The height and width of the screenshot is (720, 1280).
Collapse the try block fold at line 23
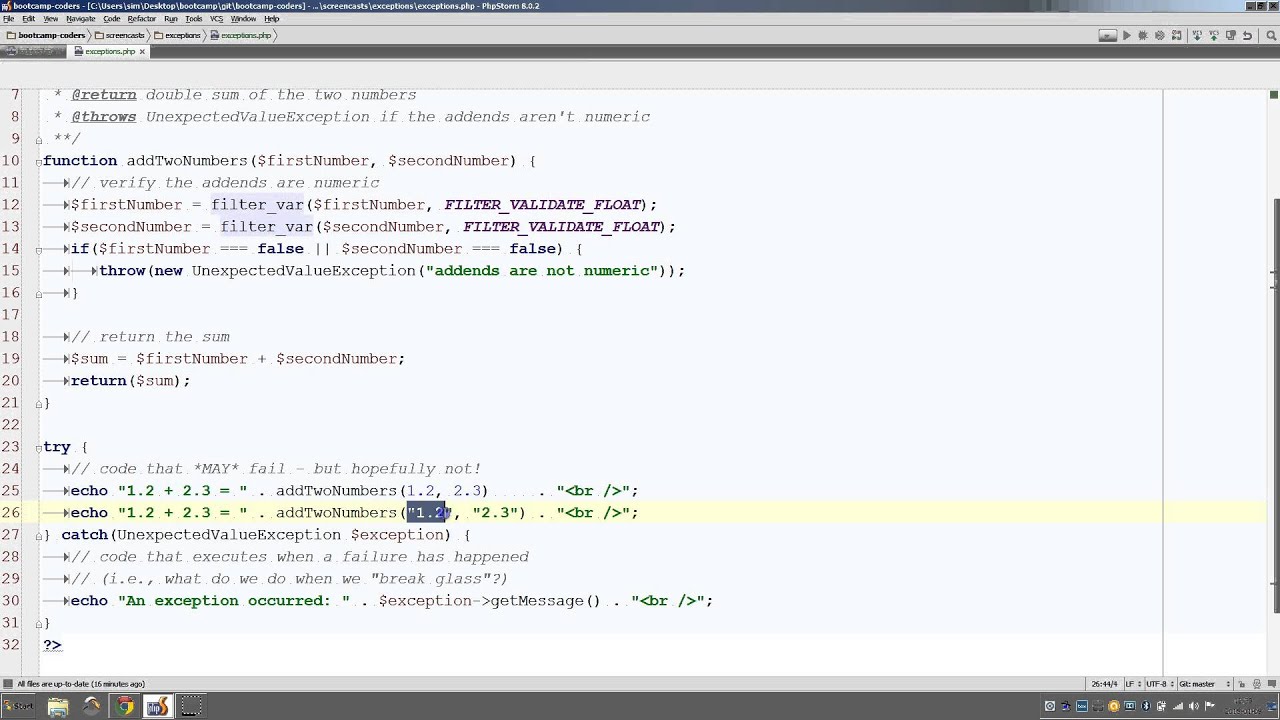tap(39, 447)
